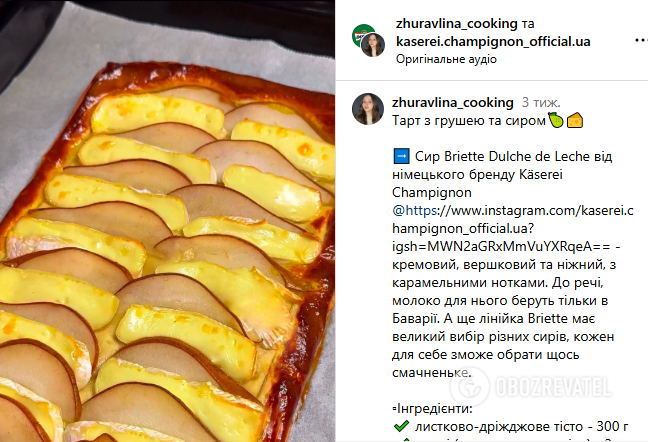
Task: Open kaserei.champignon_official.ua profile link
Action: tap(493, 41)
